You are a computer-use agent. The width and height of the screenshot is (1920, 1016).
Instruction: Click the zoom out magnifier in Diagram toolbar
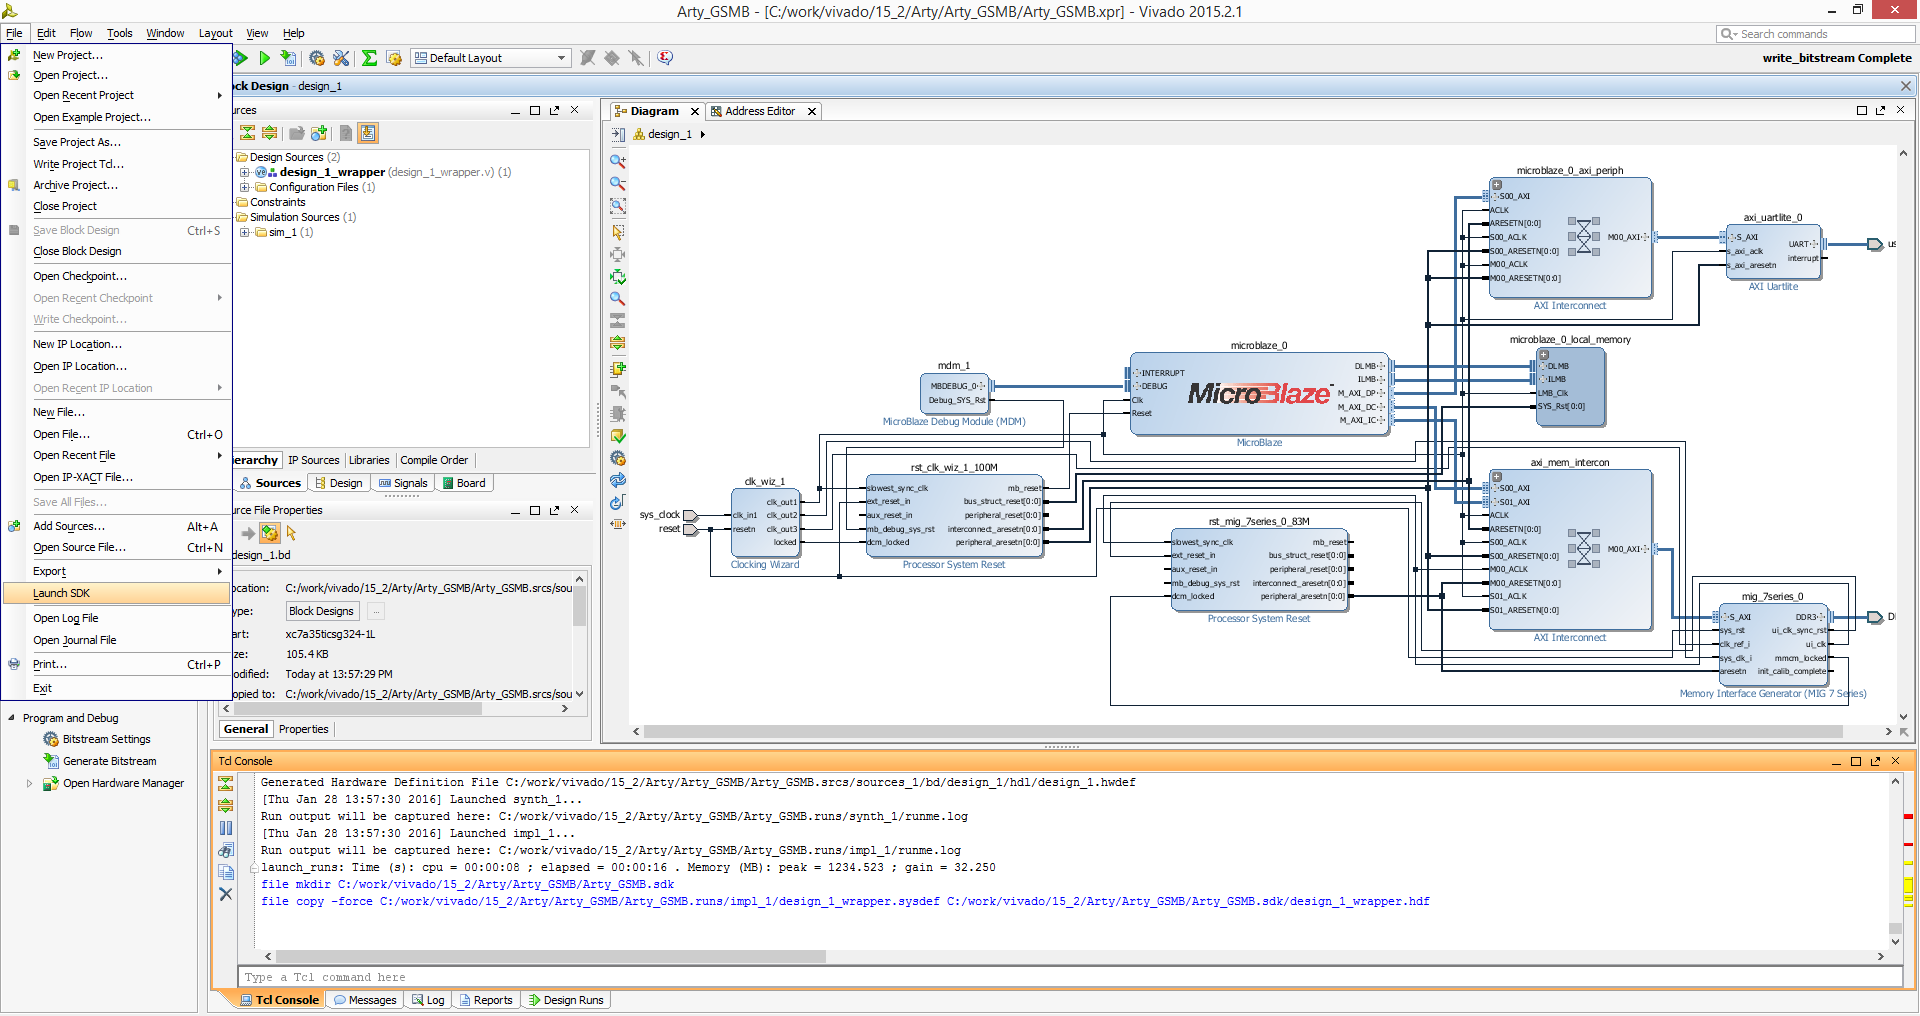click(x=618, y=183)
